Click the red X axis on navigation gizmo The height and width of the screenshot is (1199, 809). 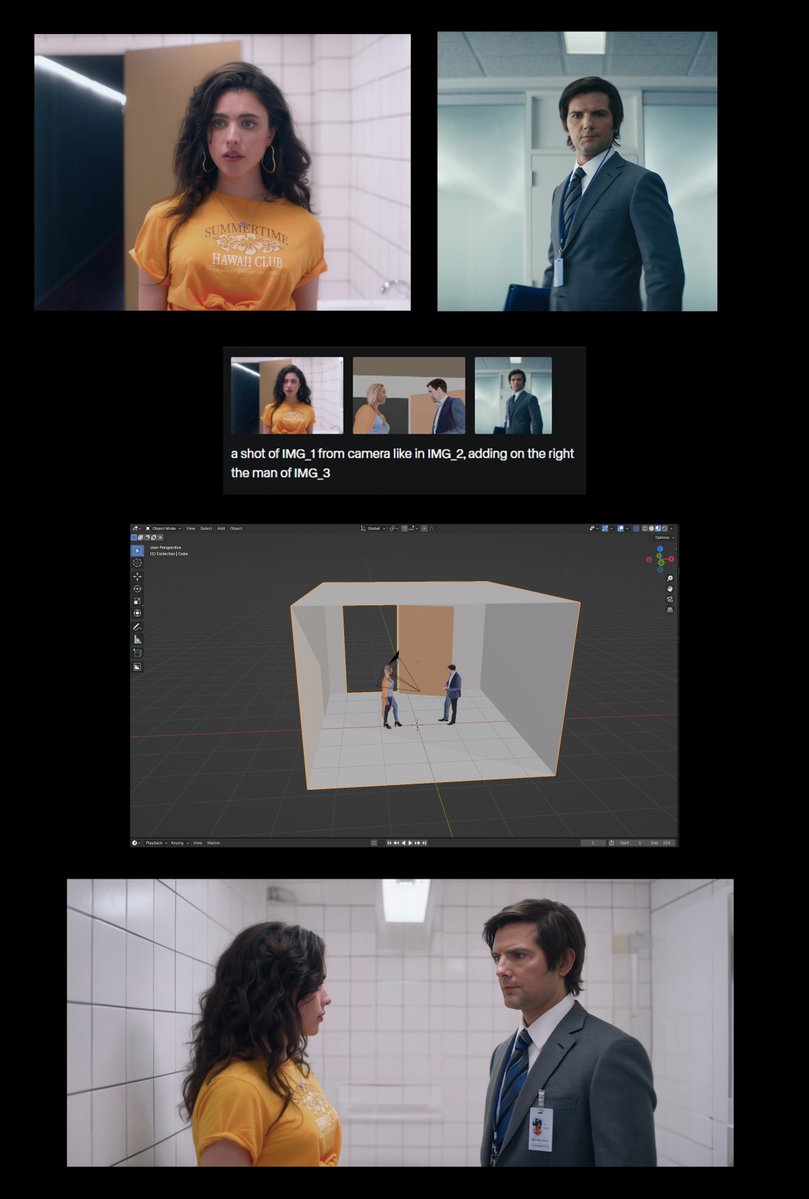671,559
